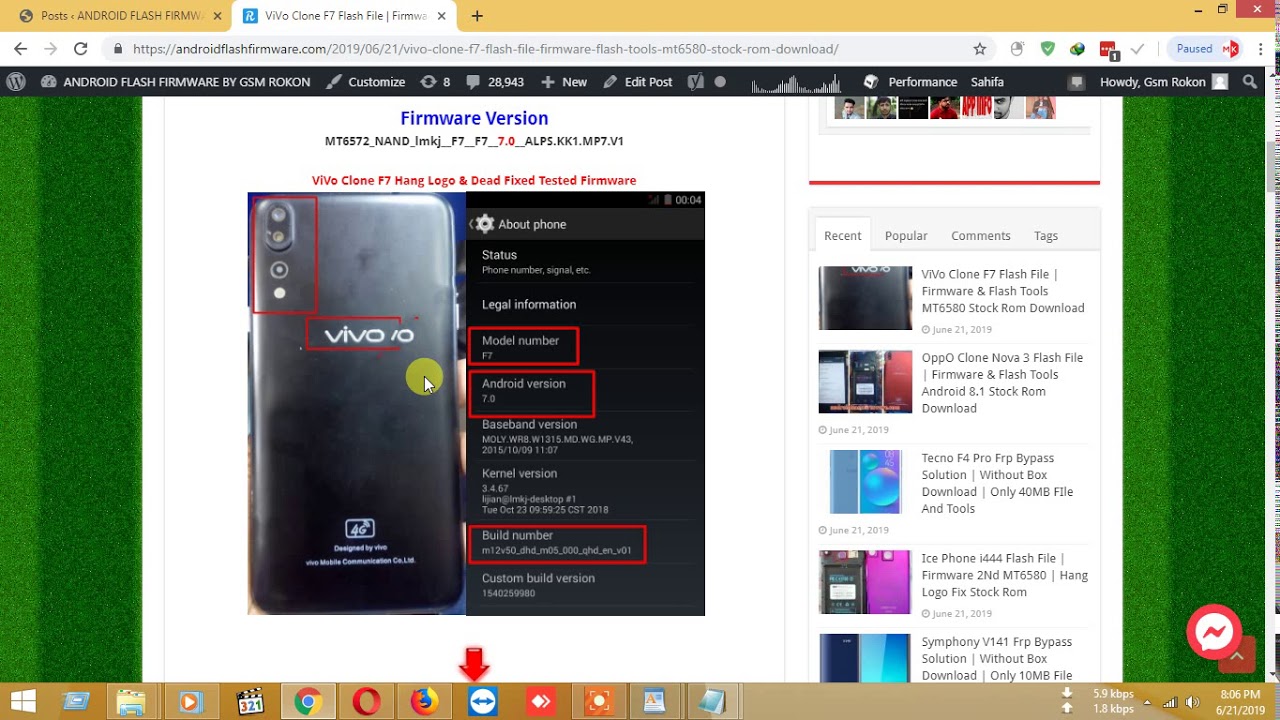The width and height of the screenshot is (1280, 720).
Task: Click the vivo phone and About phone image
Action: point(476,403)
